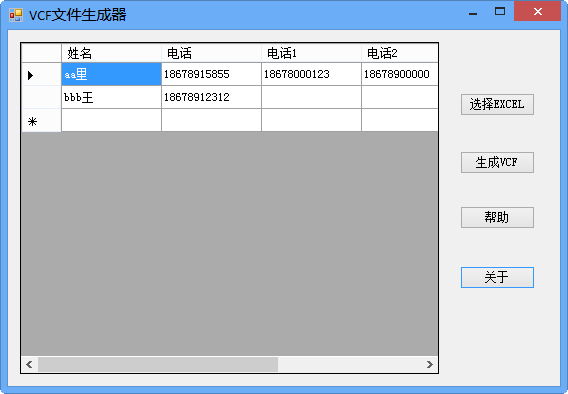Click the 关于 about button
Image resolution: width=568 pixels, height=394 pixels.
[x=497, y=277]
